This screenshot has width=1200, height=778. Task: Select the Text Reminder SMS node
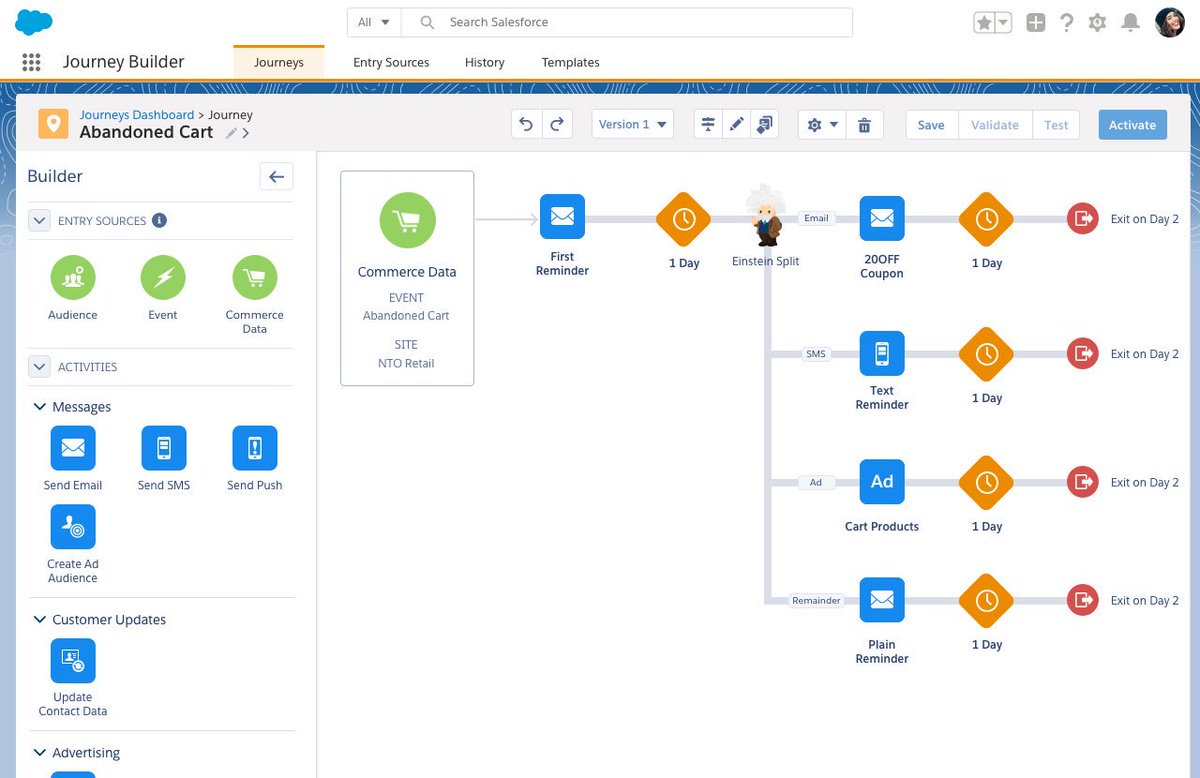882,353
